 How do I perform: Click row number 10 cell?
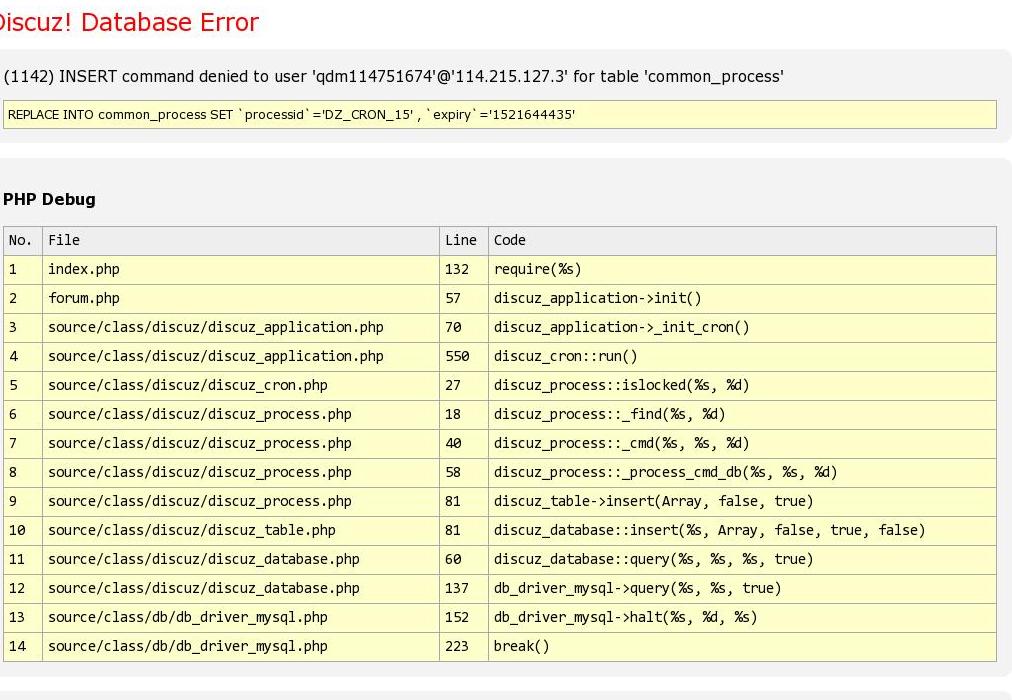click(x=23, y=531)
